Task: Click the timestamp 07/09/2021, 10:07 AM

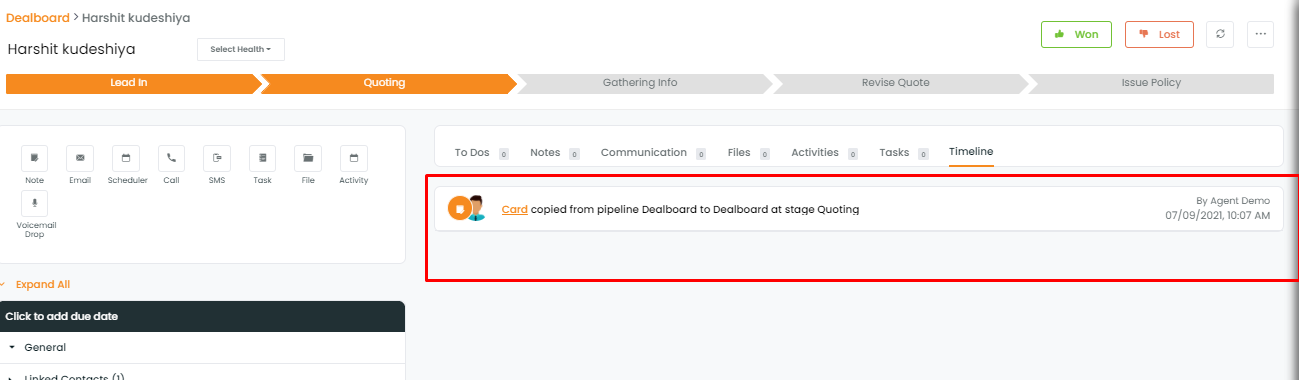Action: click(1217, 215)
